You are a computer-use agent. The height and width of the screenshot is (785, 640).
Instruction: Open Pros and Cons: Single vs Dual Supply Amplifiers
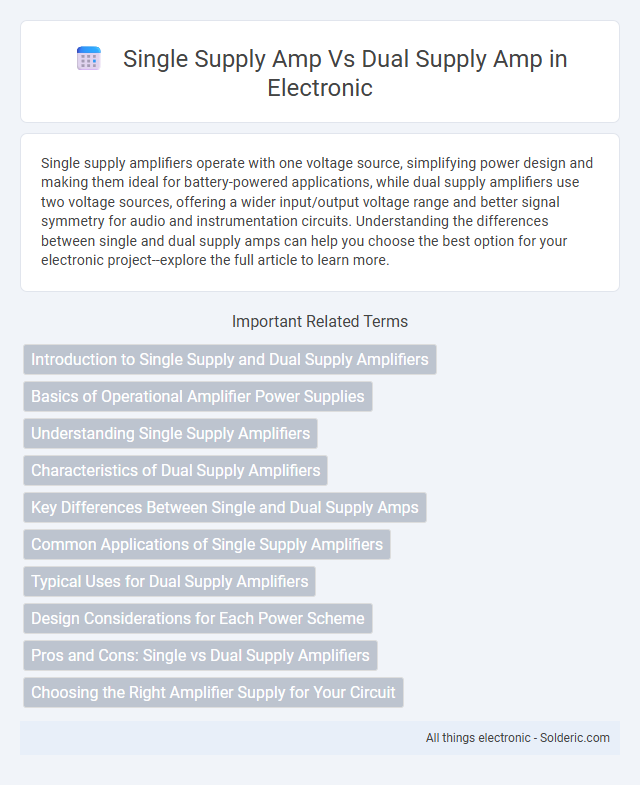click(200, 656)
